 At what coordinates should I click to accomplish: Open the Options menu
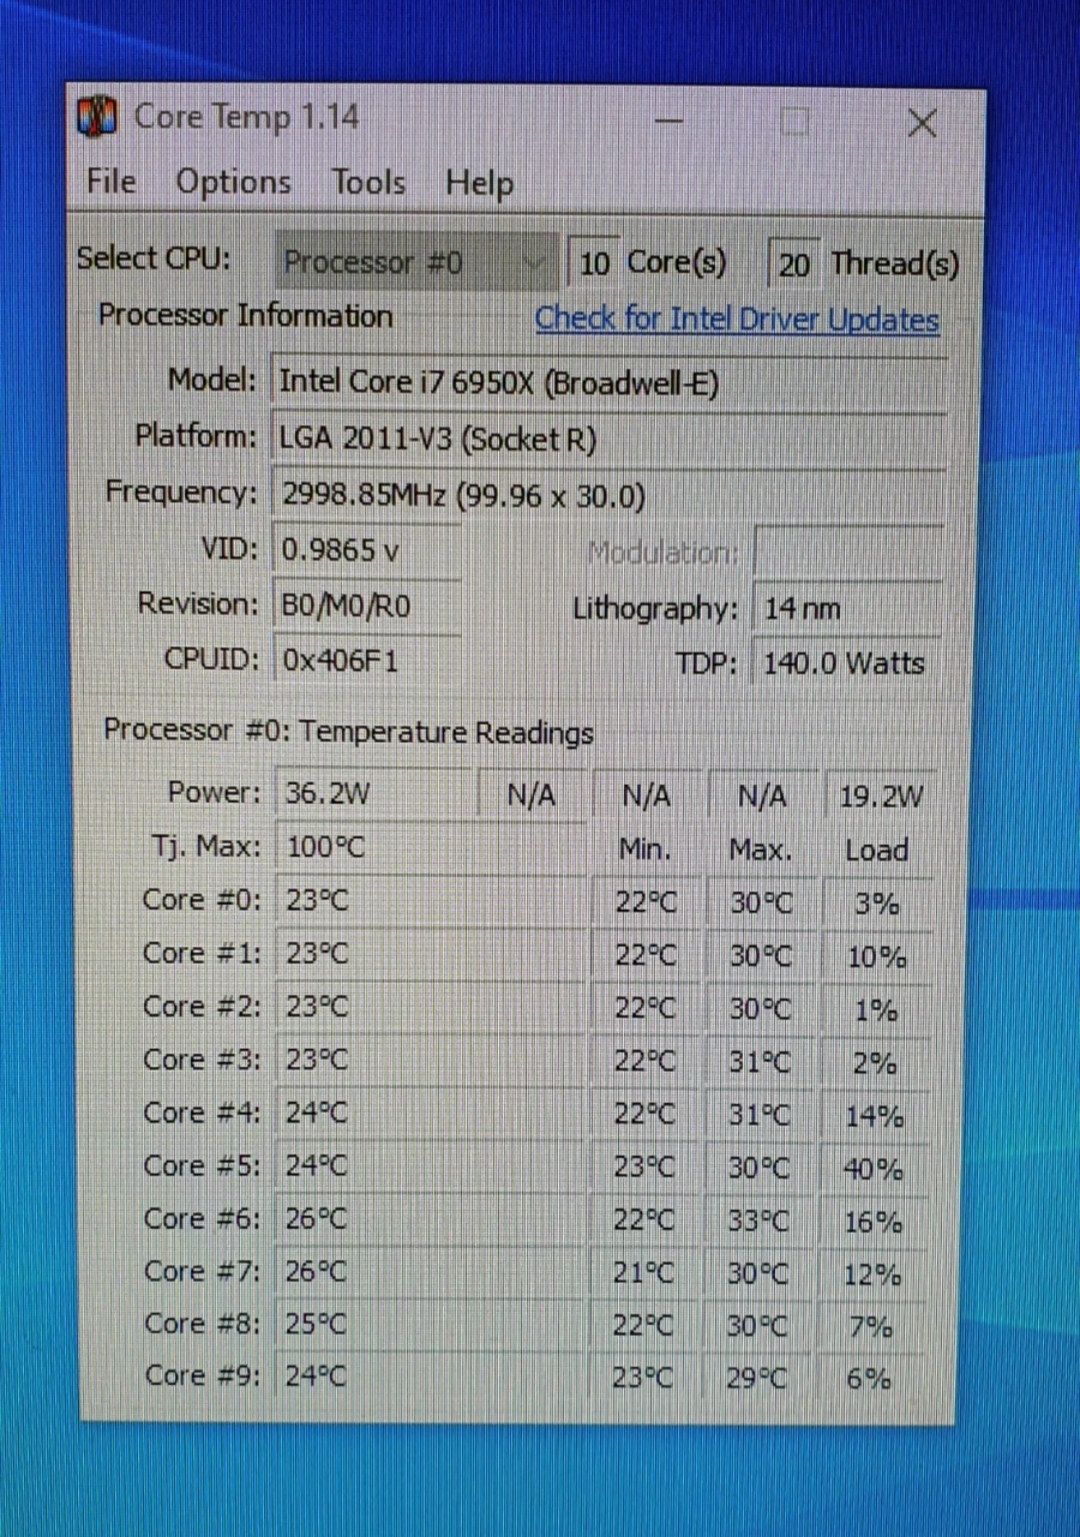(233, 182)
